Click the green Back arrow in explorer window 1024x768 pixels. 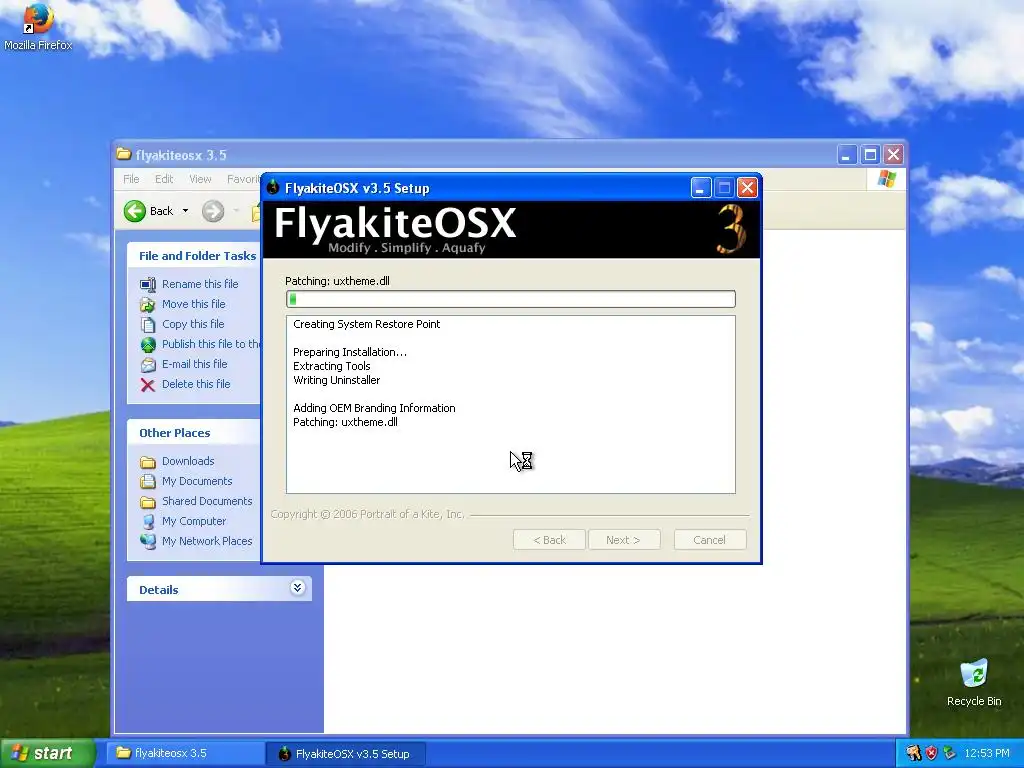(135, 211)
